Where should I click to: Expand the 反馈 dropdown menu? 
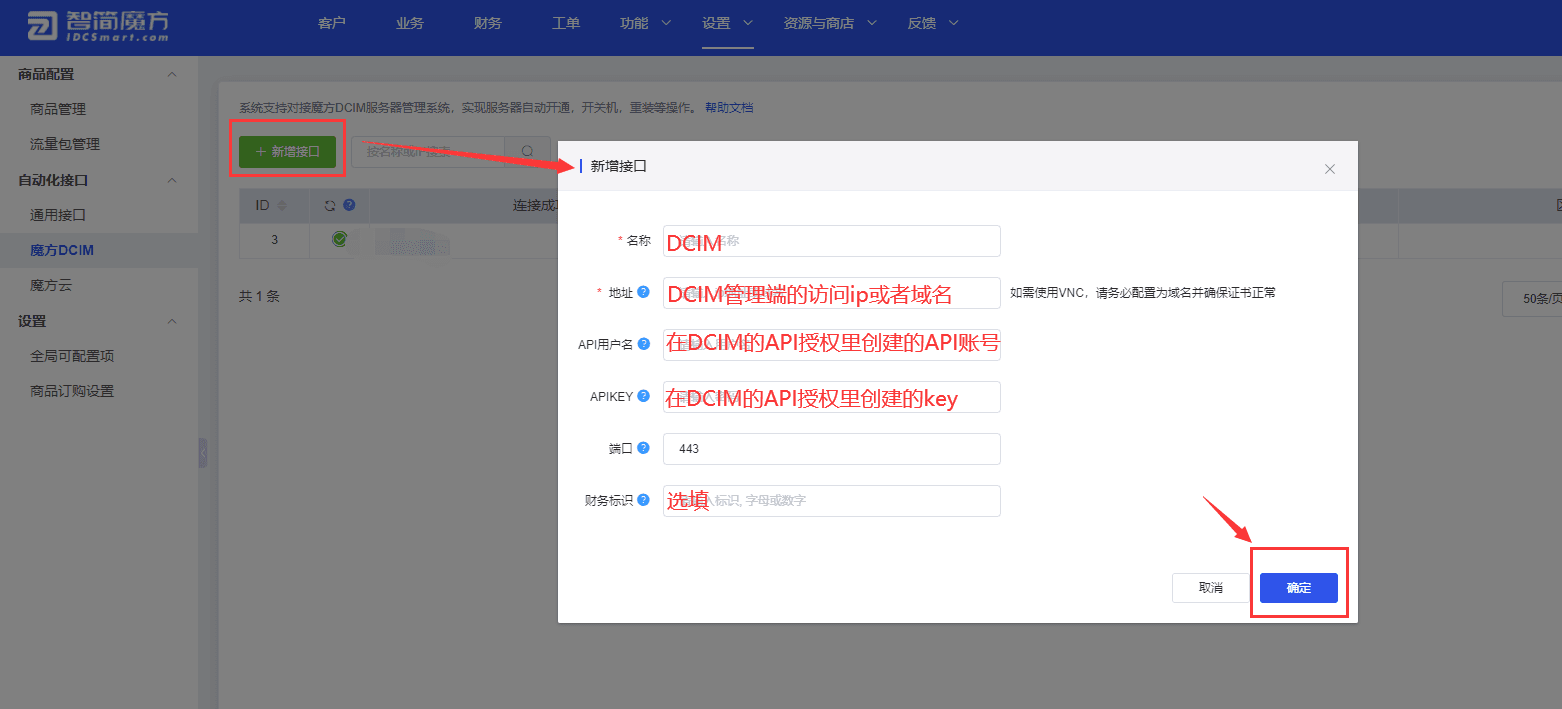(933, 23)
